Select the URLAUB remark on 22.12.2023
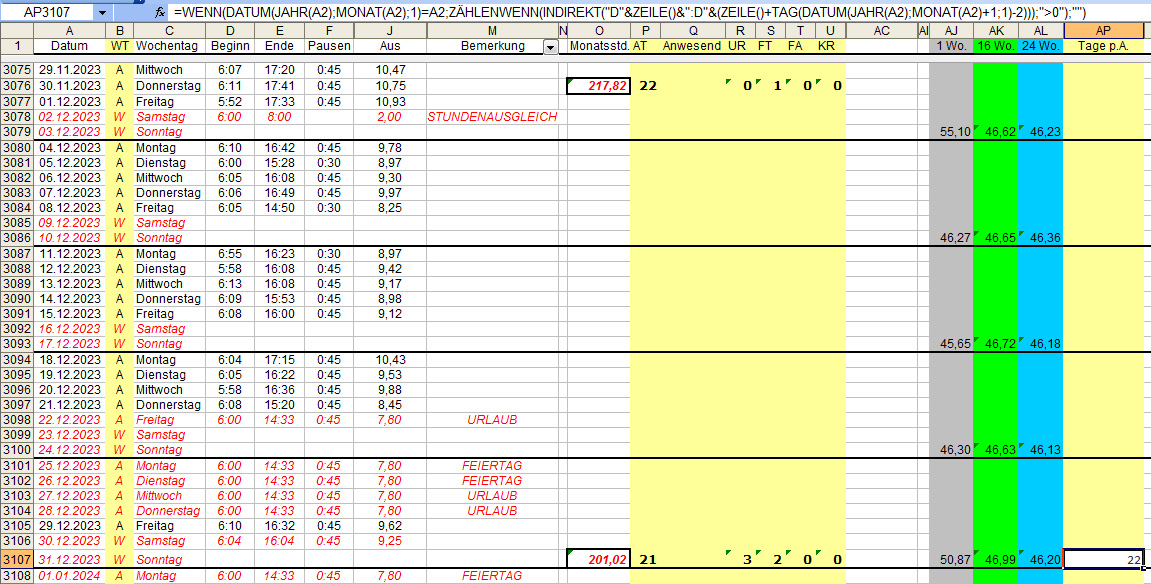 492,420
